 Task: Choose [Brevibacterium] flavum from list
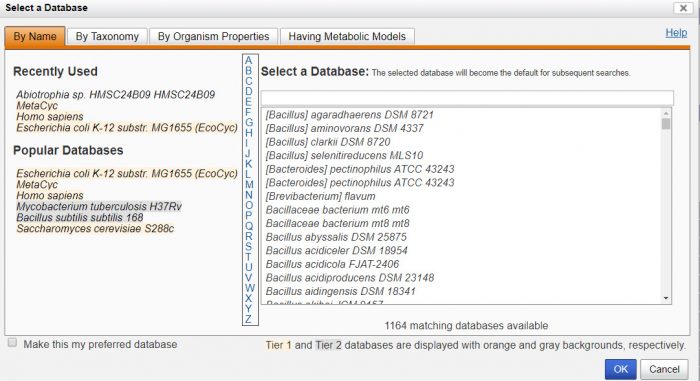(321, 196)
